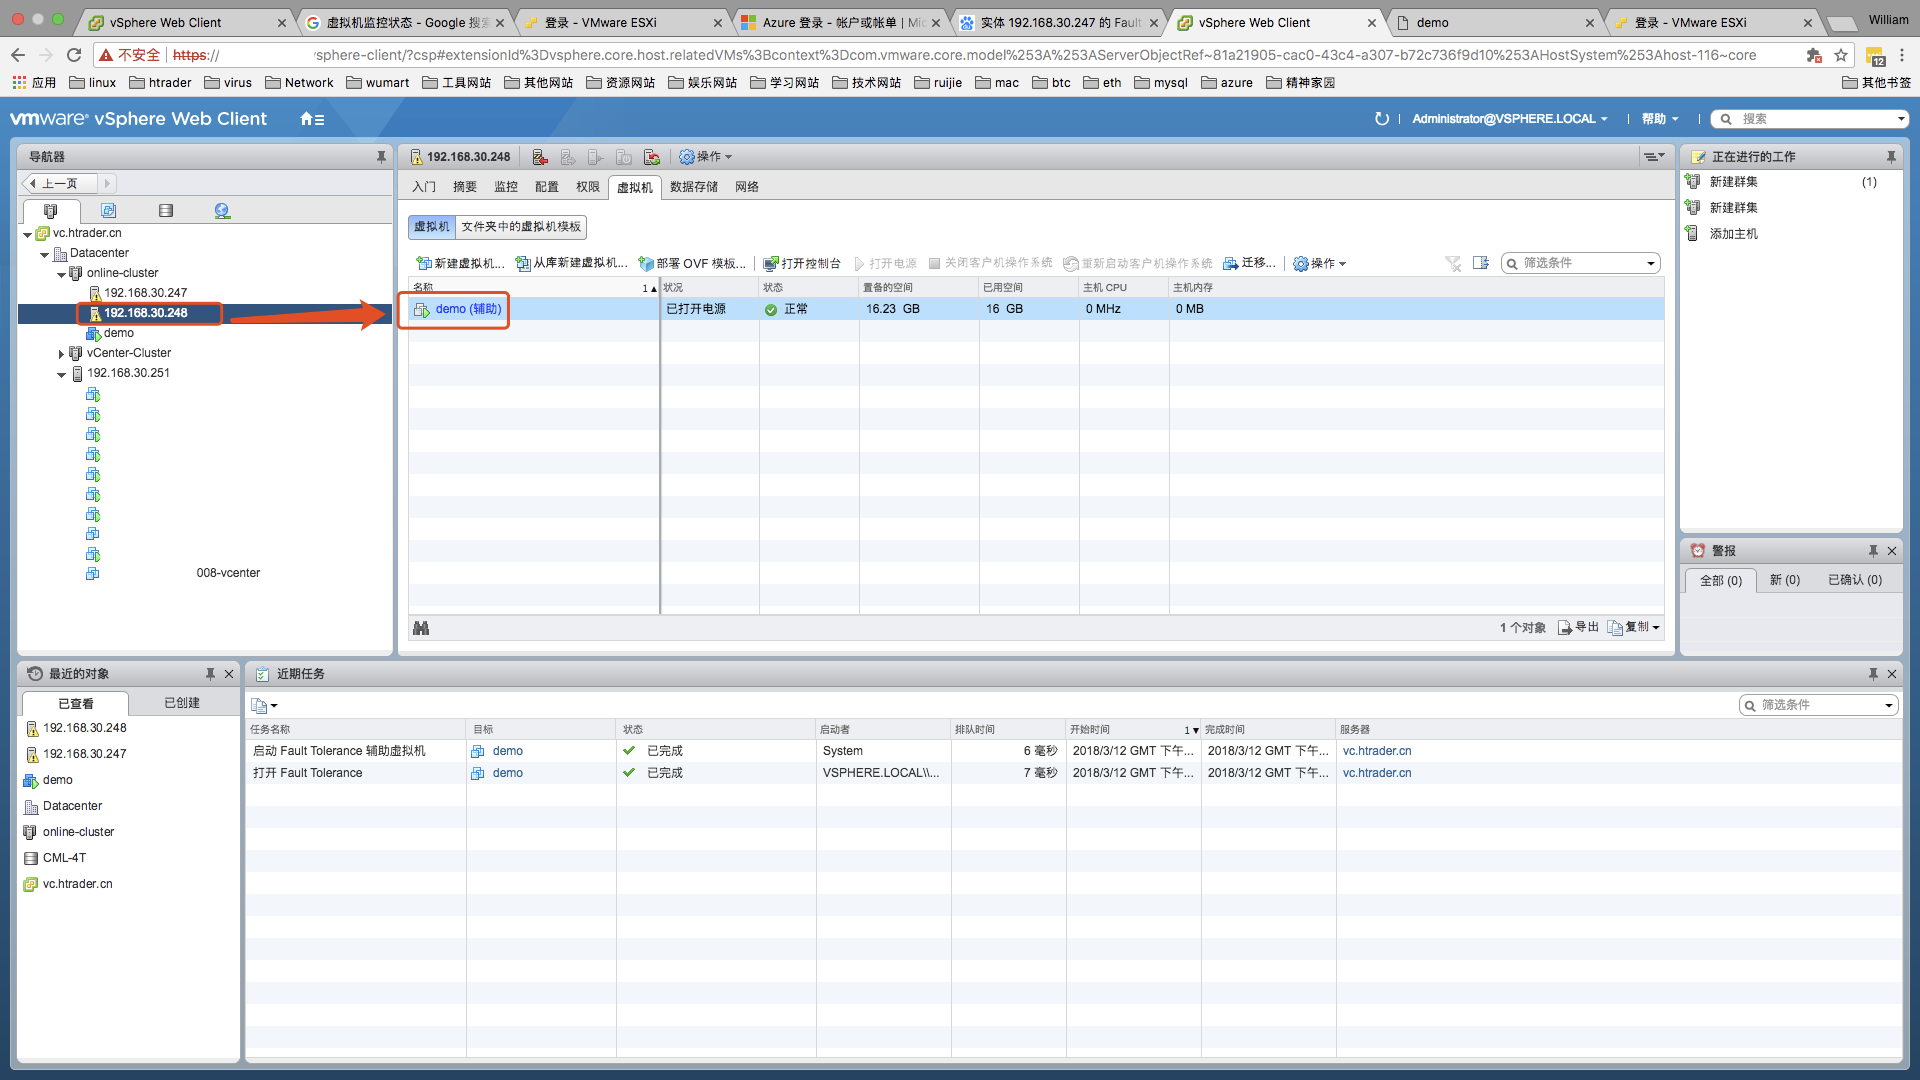Click 新建虚拟机 to create a new VM
This screenshot has width=1920, height=1080.
[460, 264]
